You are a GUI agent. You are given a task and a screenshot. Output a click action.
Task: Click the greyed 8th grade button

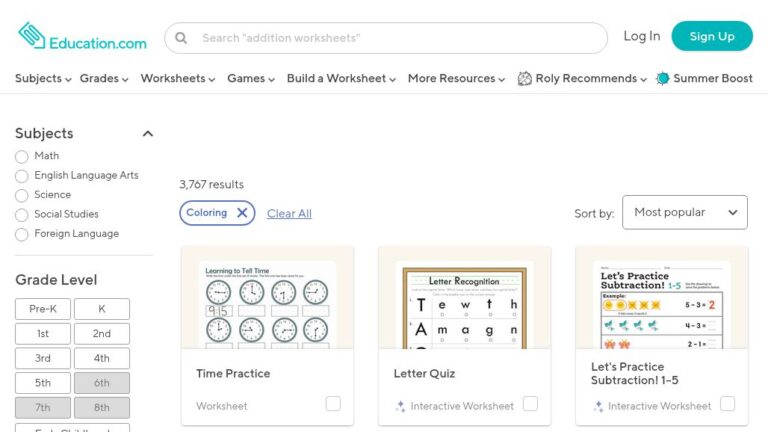pos(102,408)
